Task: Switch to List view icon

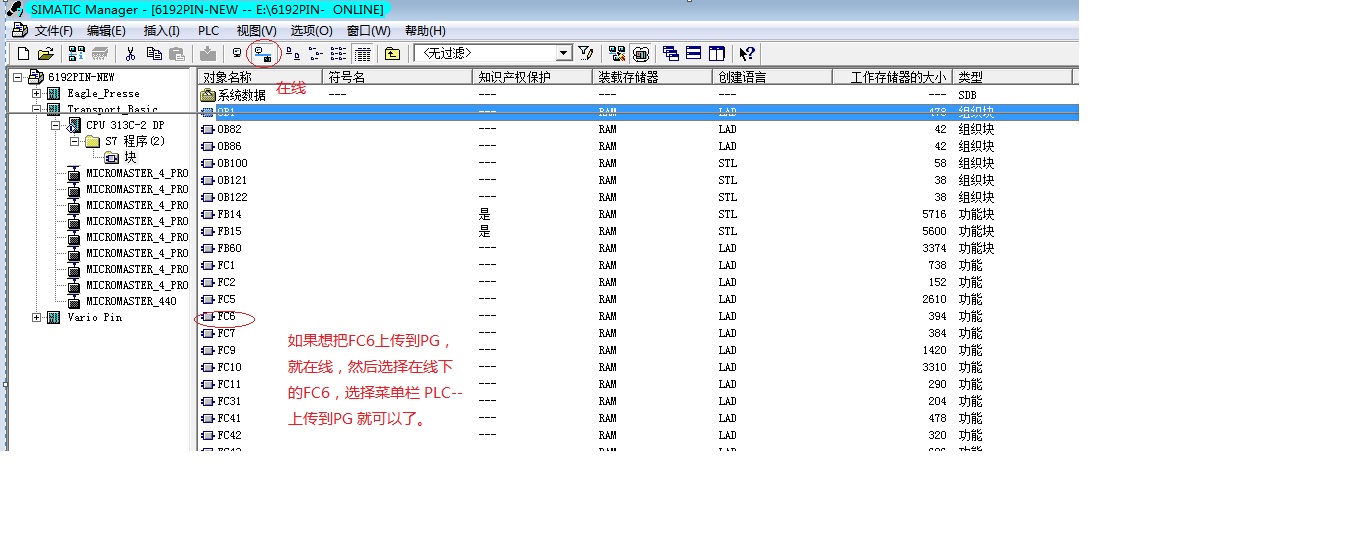Action: coord(339,53)
